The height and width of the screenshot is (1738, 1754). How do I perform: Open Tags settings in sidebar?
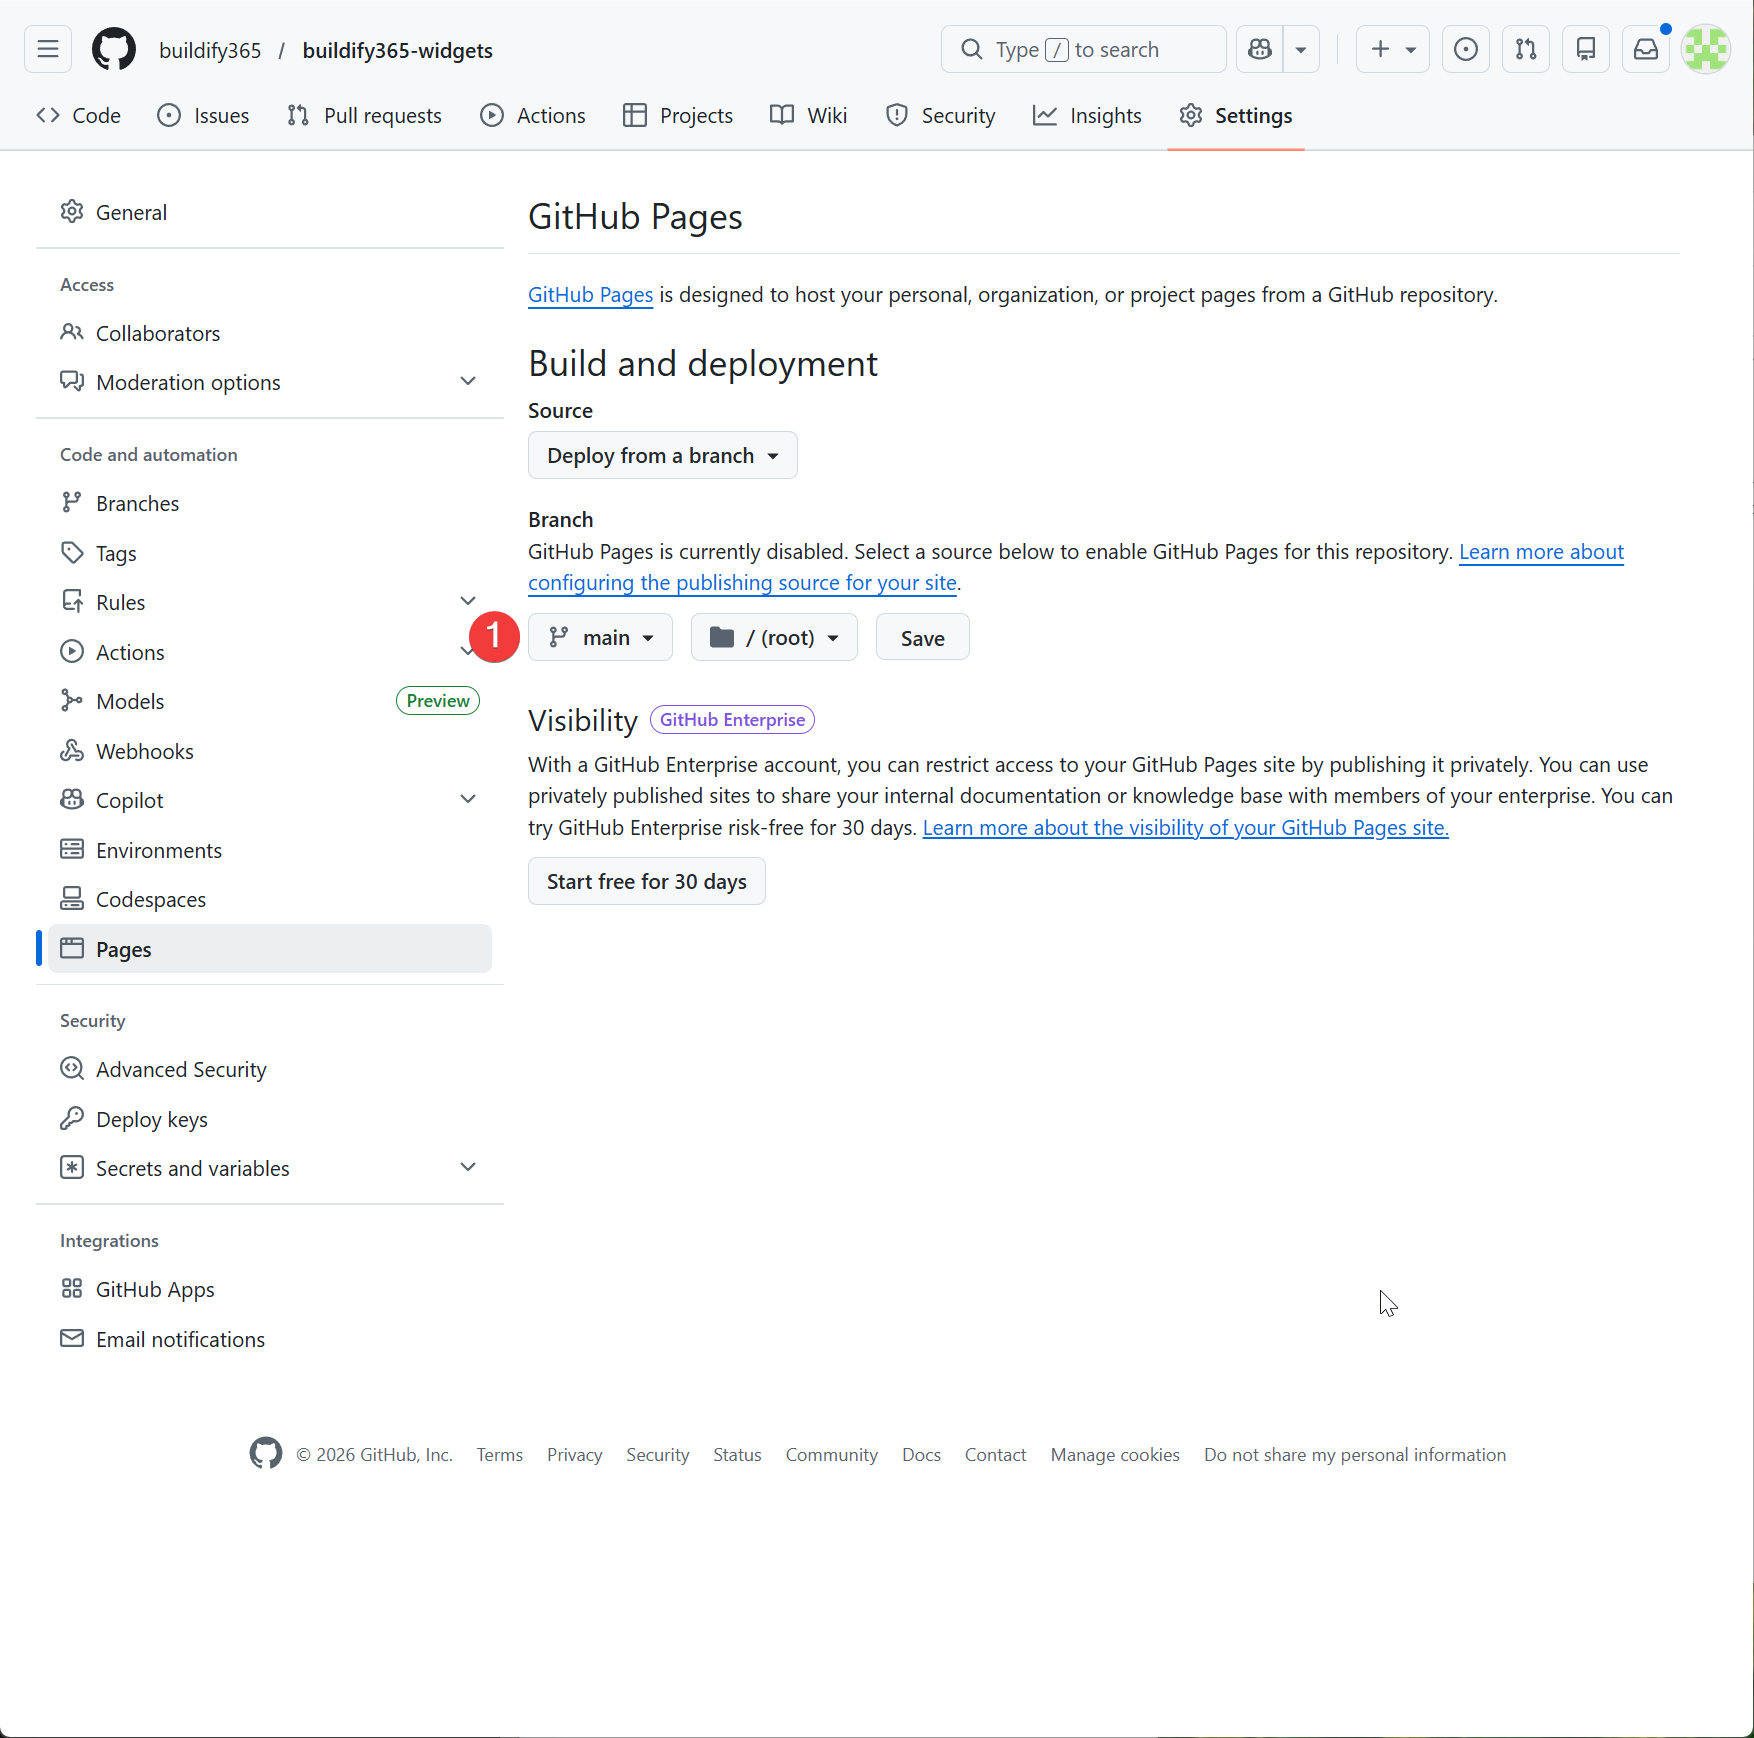270,553
